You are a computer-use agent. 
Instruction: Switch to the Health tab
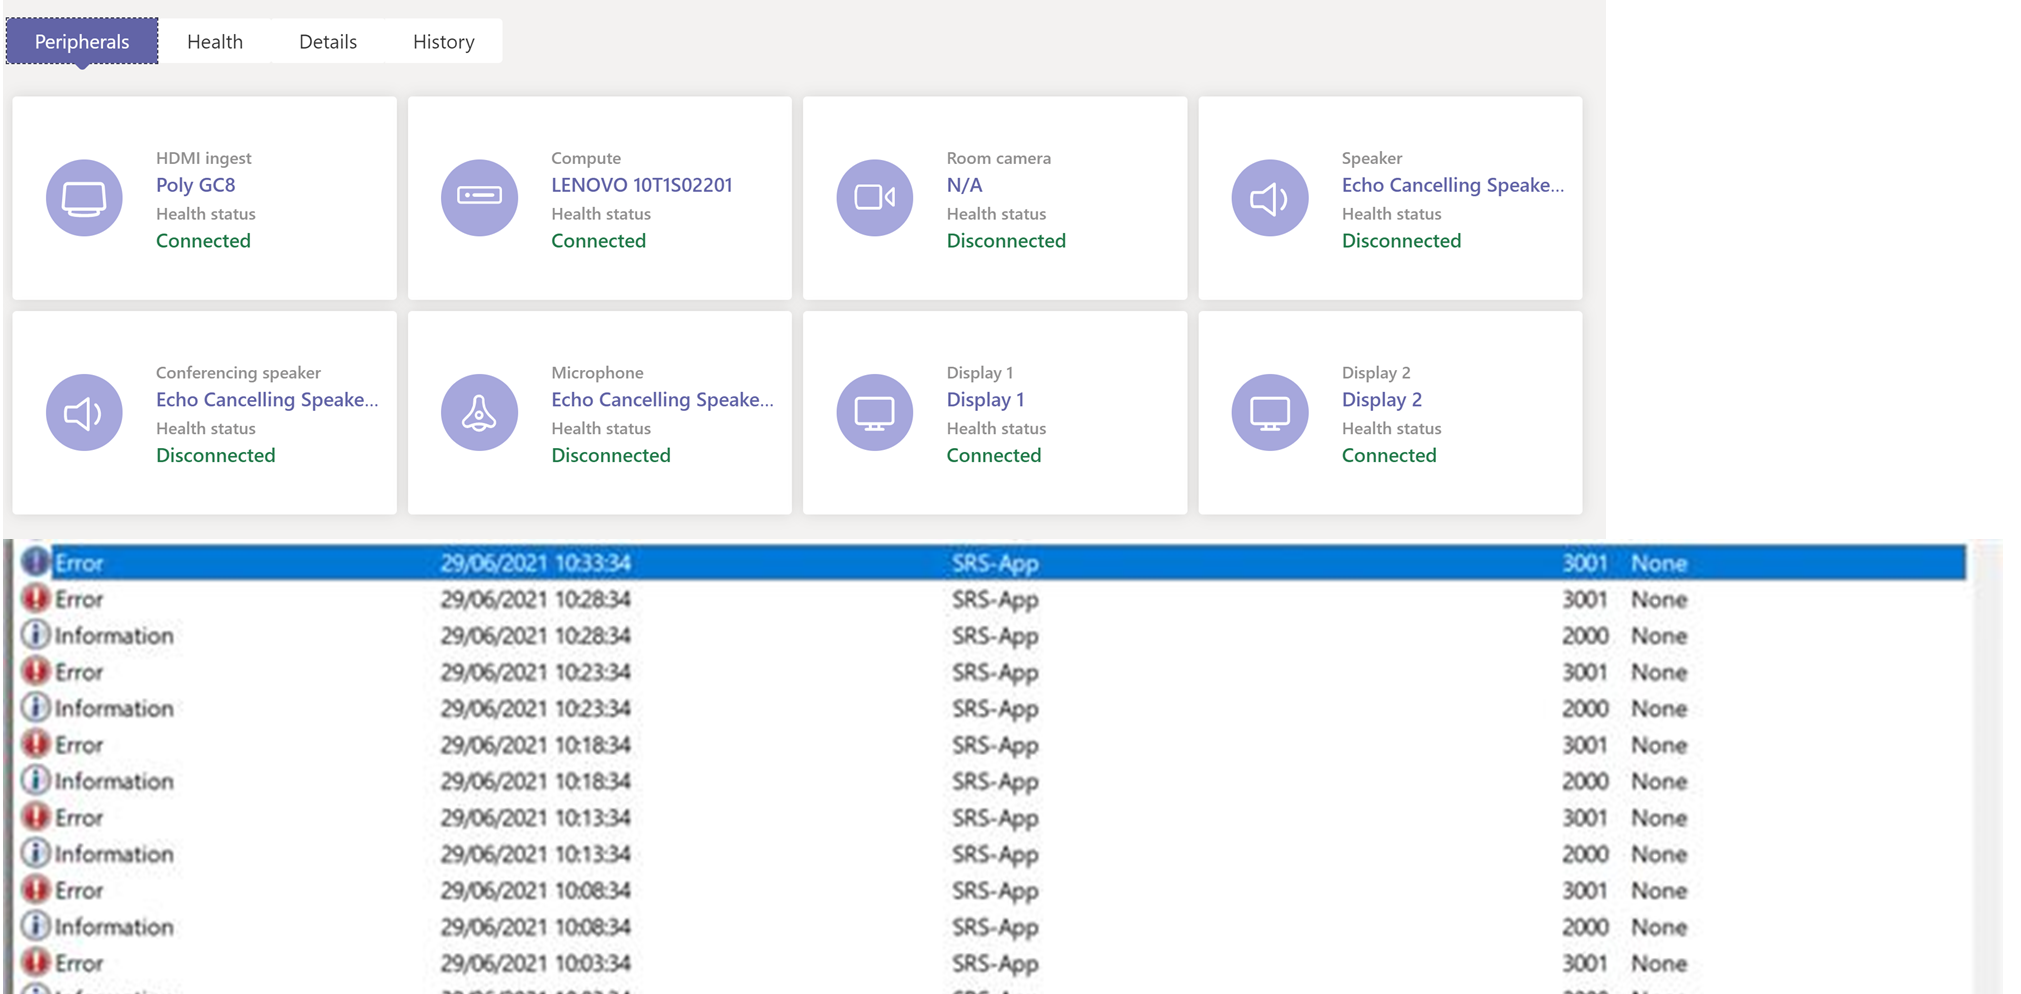point(215,41)
